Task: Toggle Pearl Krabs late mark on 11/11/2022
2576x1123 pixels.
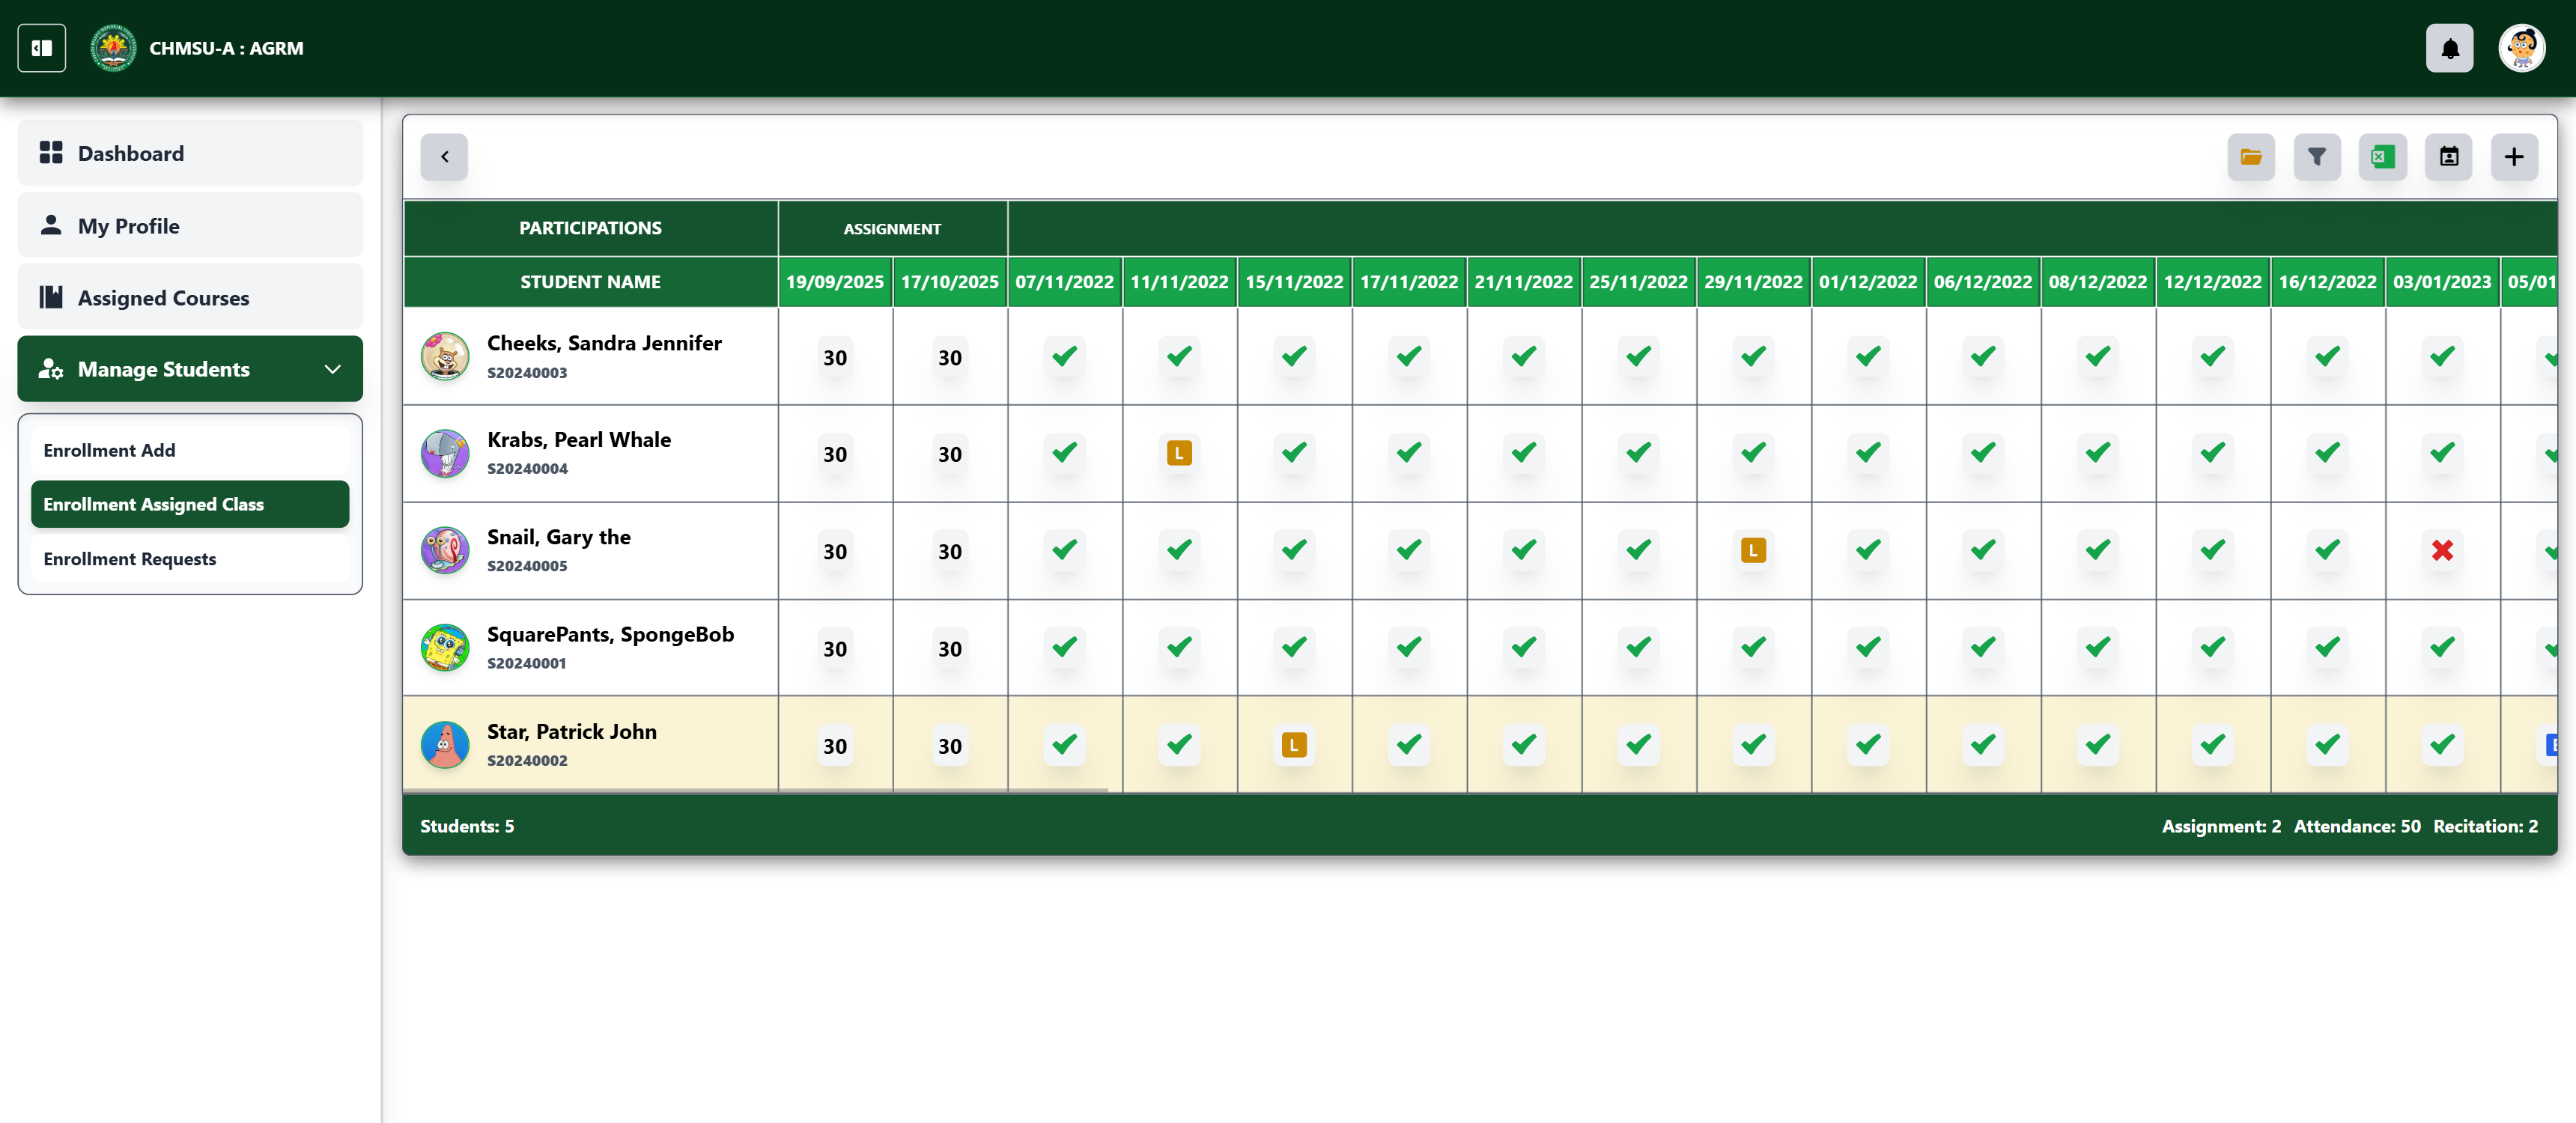Action: click(x=1179, y=453)
